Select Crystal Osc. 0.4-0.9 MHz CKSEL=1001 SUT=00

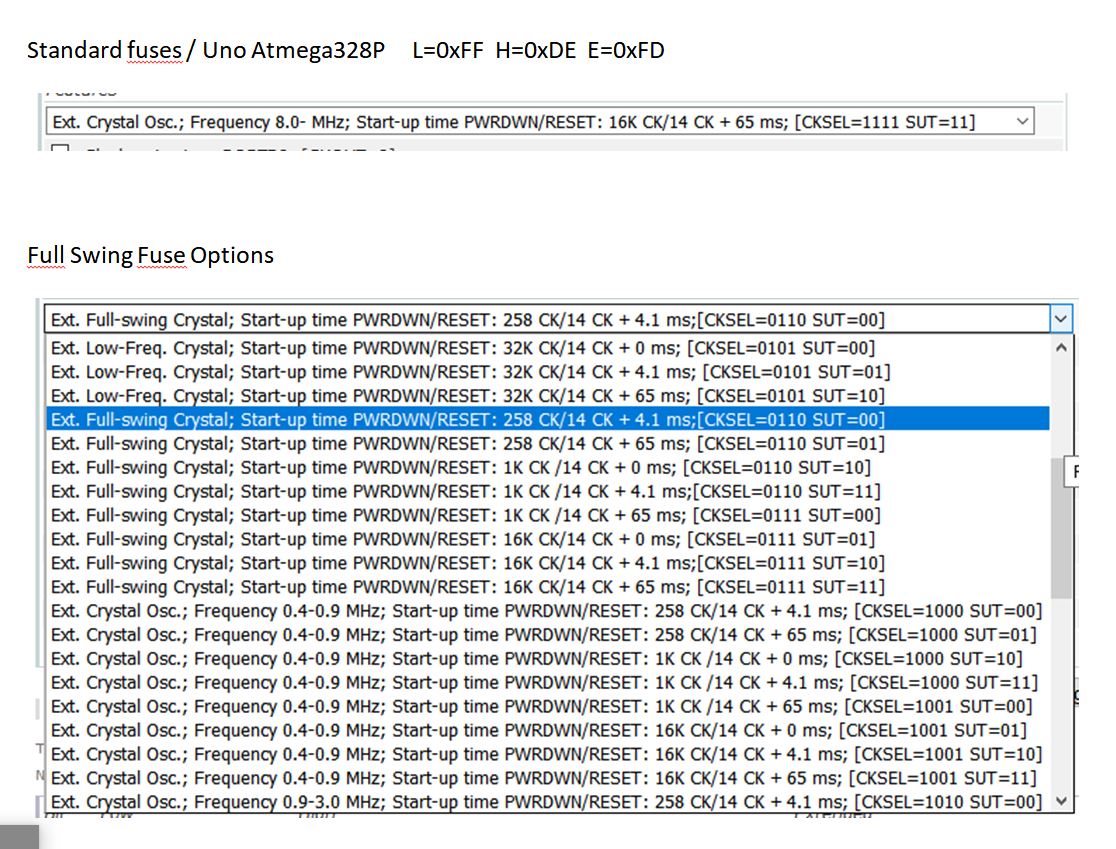547,707
